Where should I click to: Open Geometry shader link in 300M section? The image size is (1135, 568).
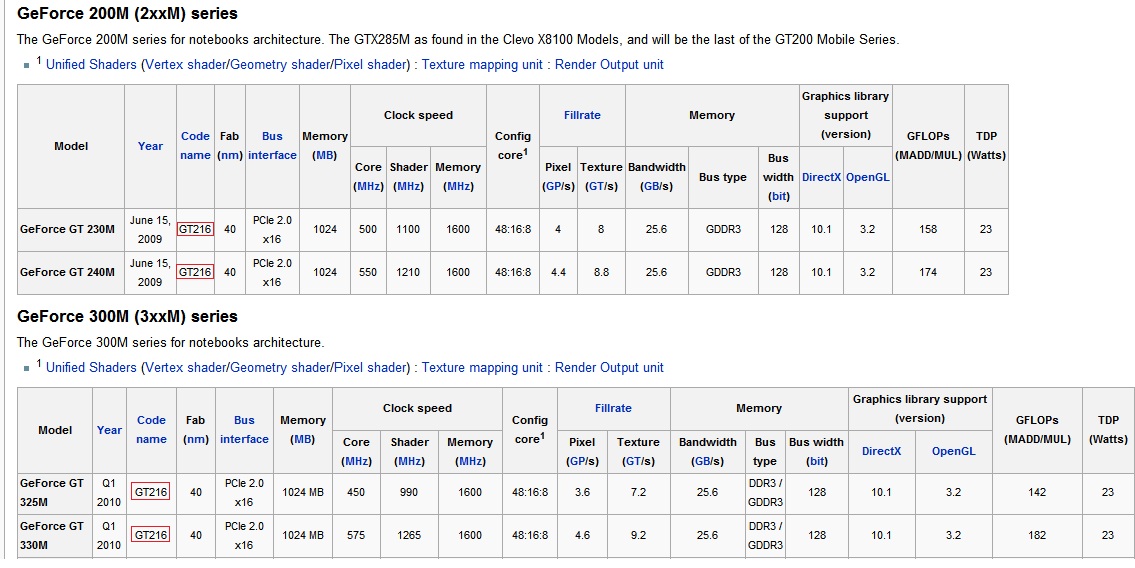[x=280, y=368]
